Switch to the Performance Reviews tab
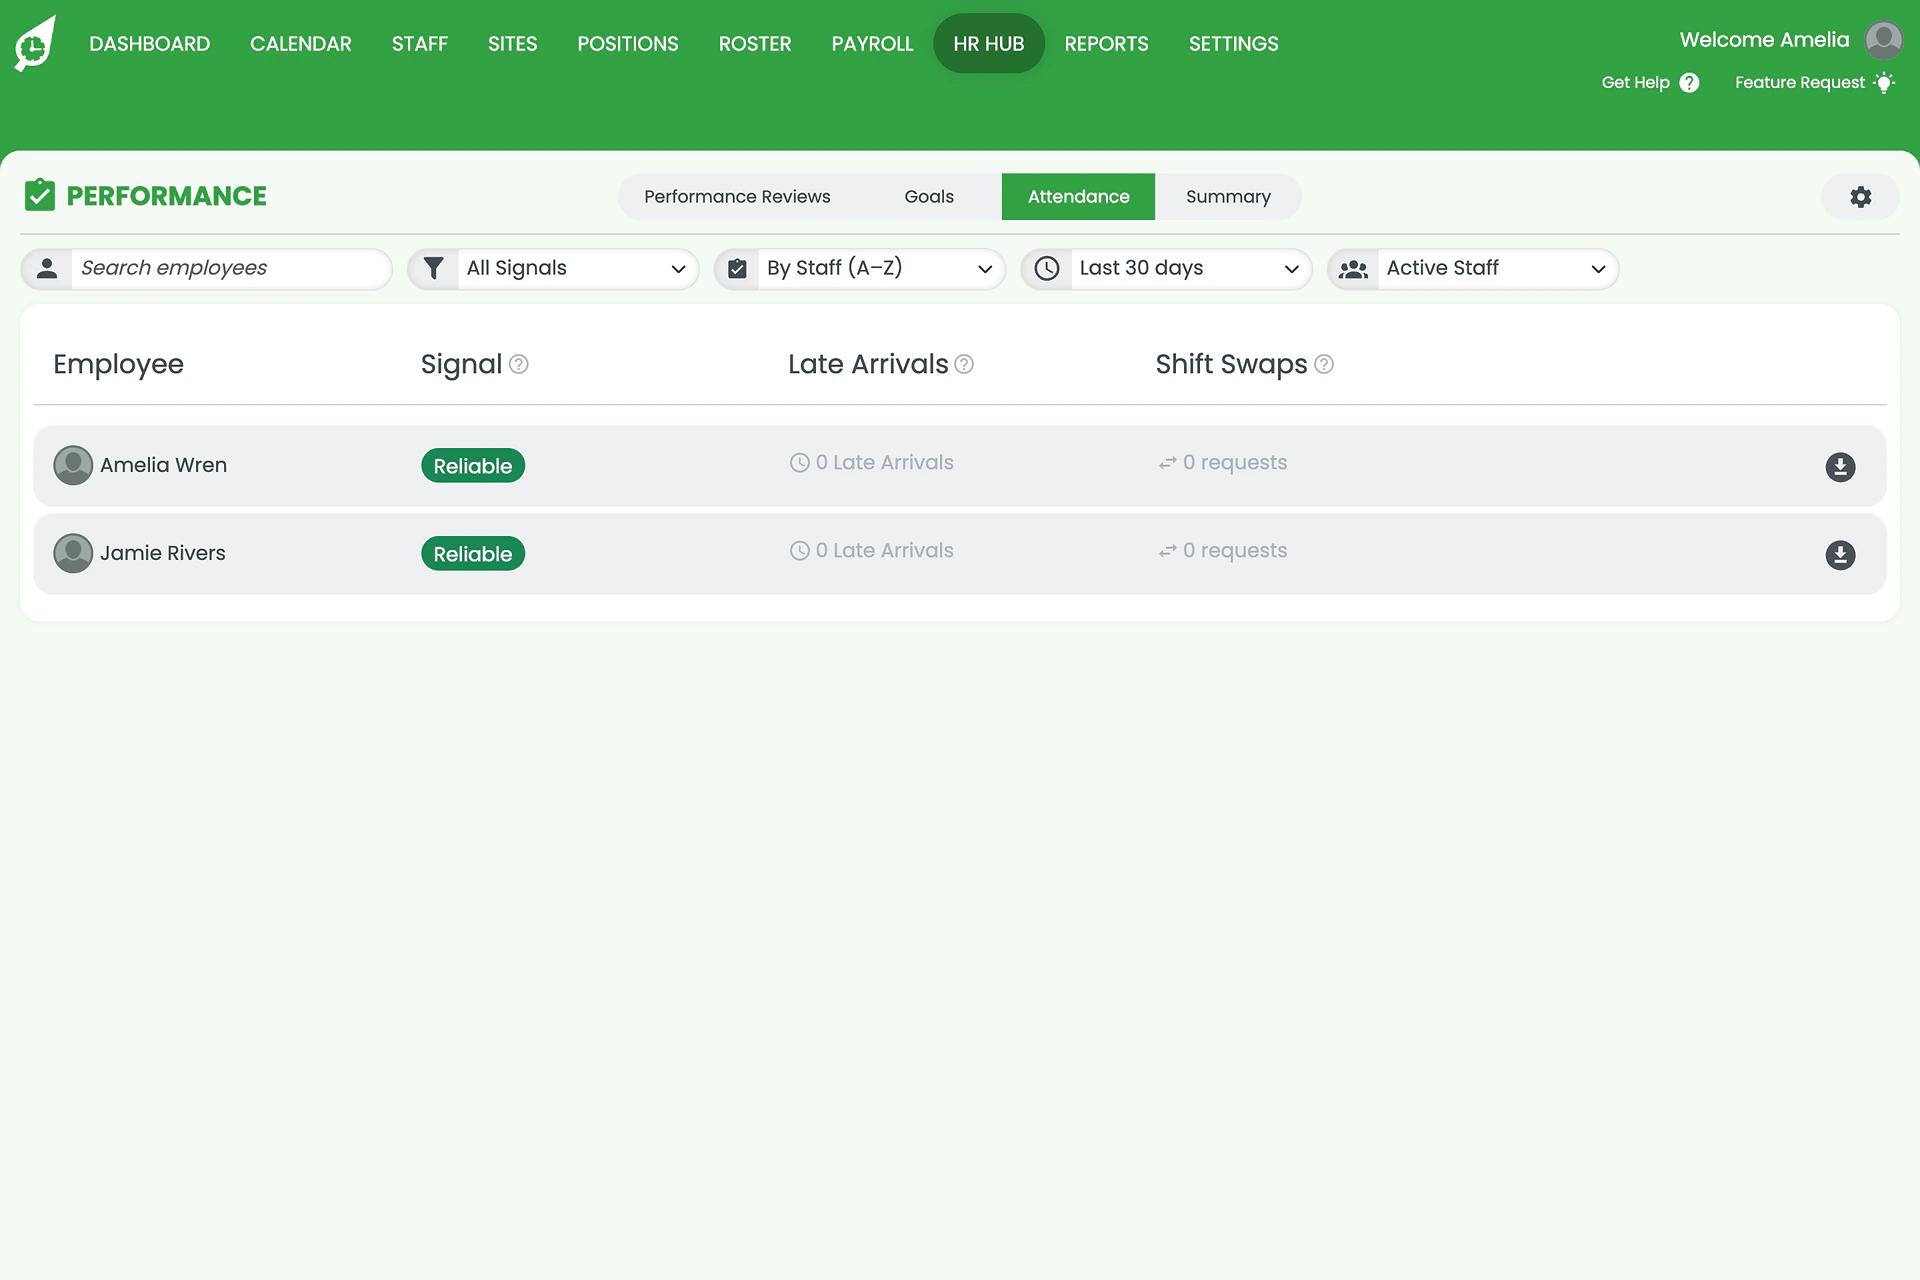The image size is (1920, 1280). [x=737, y=197]
